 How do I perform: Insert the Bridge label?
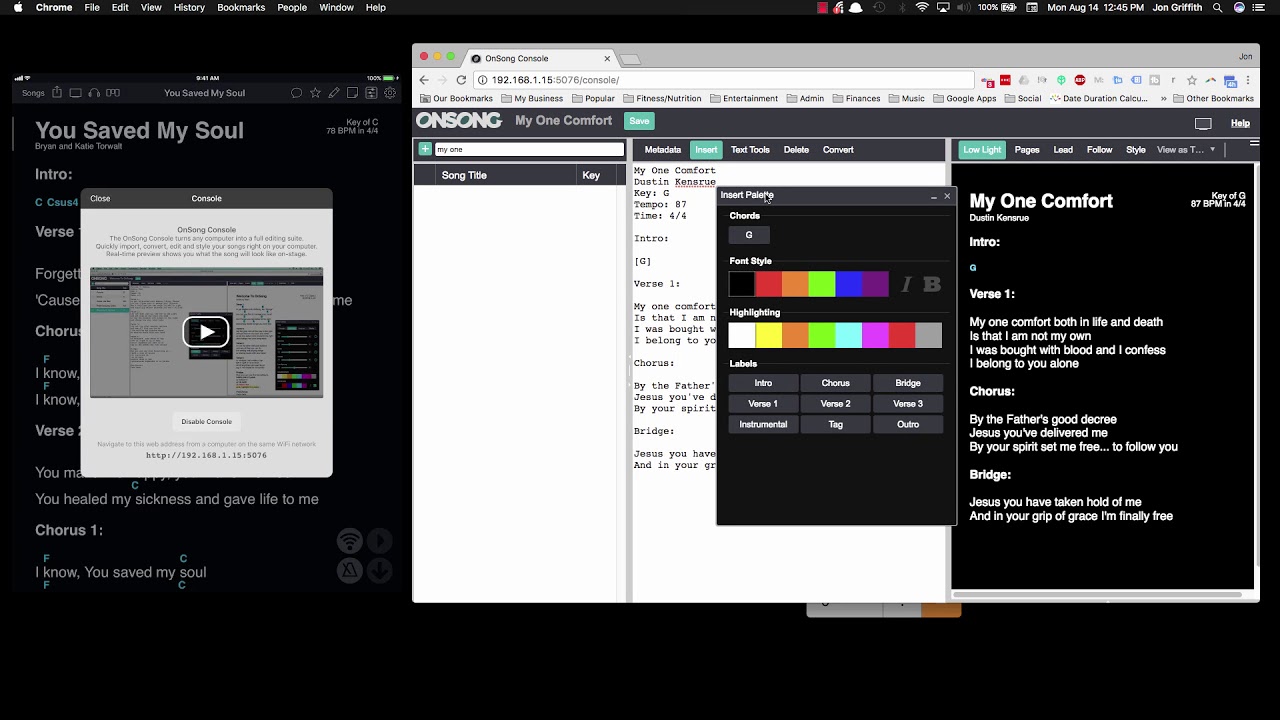tap(908, 383)
